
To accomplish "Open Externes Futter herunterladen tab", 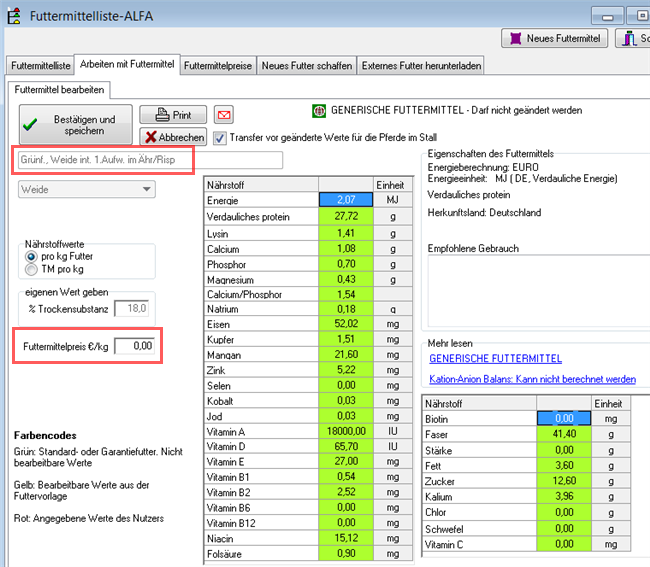I will tap(421, 66).
